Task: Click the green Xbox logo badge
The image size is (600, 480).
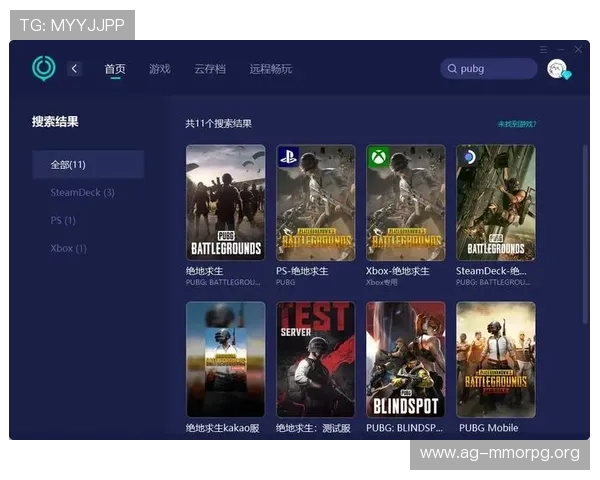Action: (x=378, y=157)
